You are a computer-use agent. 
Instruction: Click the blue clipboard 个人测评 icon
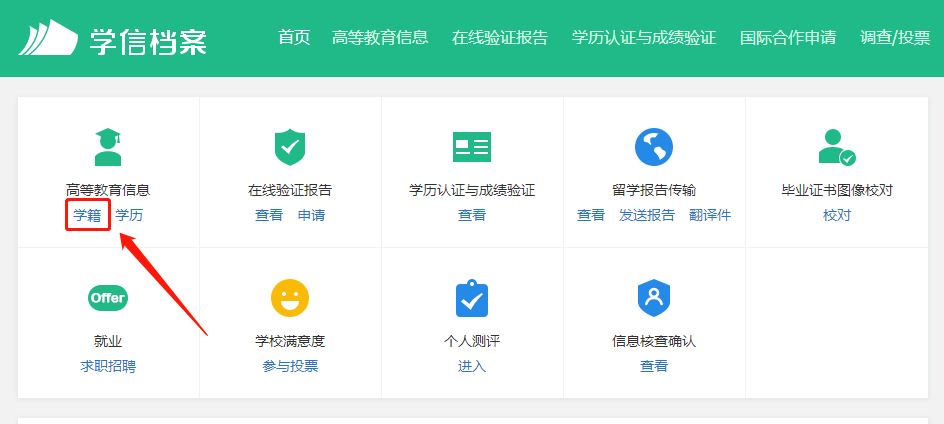pyautogui.click(x=472, y=298)
